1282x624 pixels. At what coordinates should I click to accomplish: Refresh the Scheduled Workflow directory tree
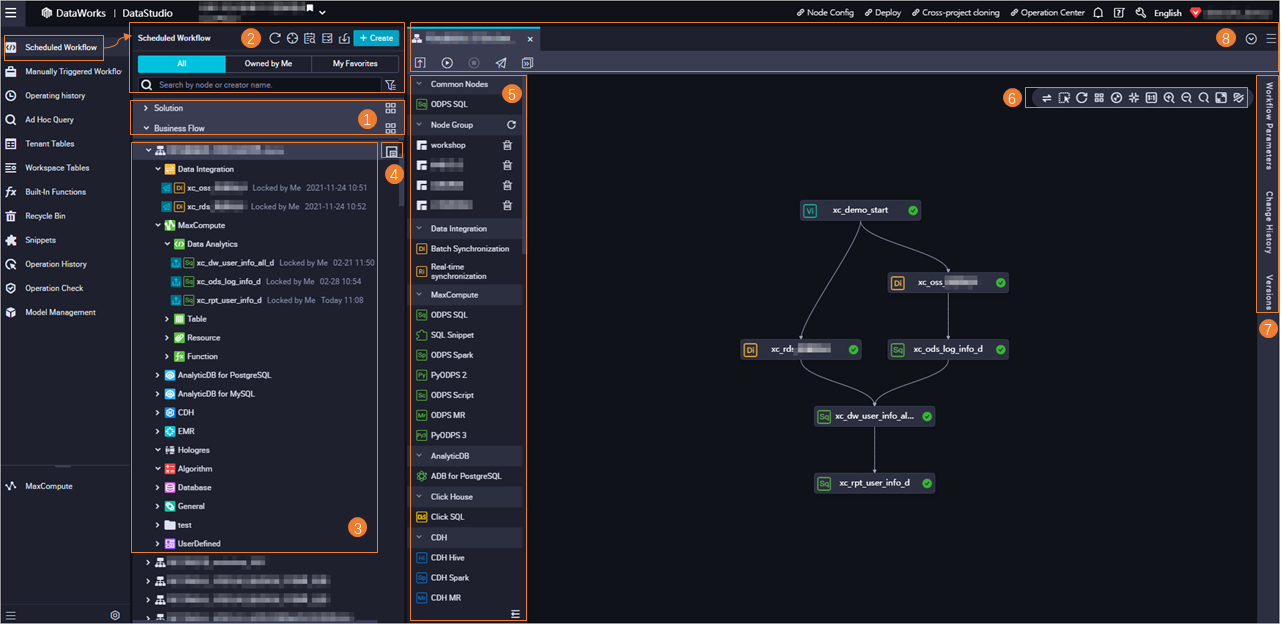(x=275, y=38)
